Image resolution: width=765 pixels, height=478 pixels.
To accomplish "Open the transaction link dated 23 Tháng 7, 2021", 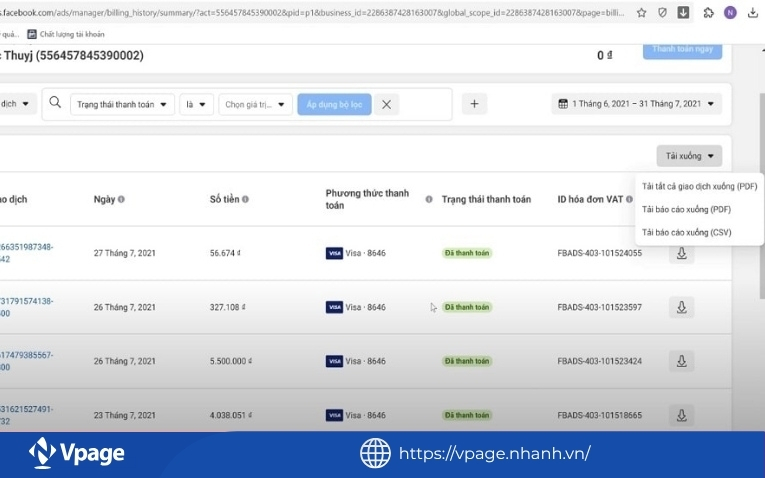I will click(26, 415).
